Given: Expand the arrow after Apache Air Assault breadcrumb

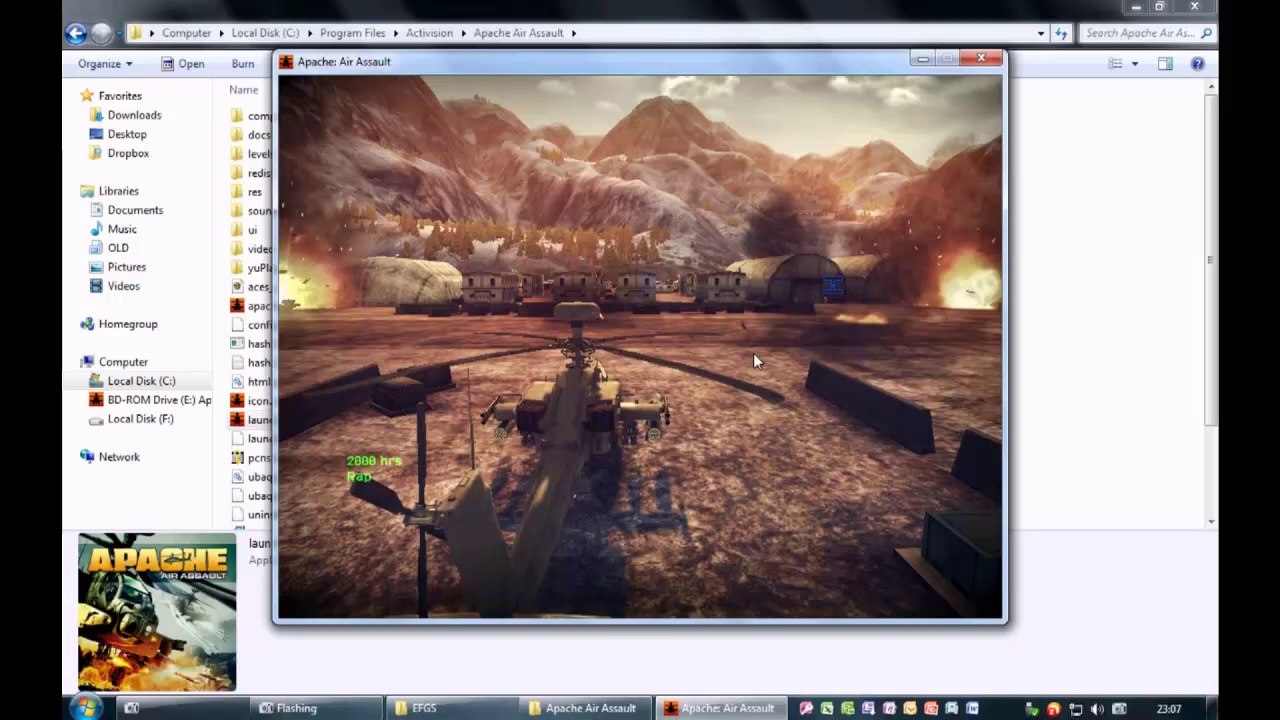Looking at the screenshot, I should 573,33.
